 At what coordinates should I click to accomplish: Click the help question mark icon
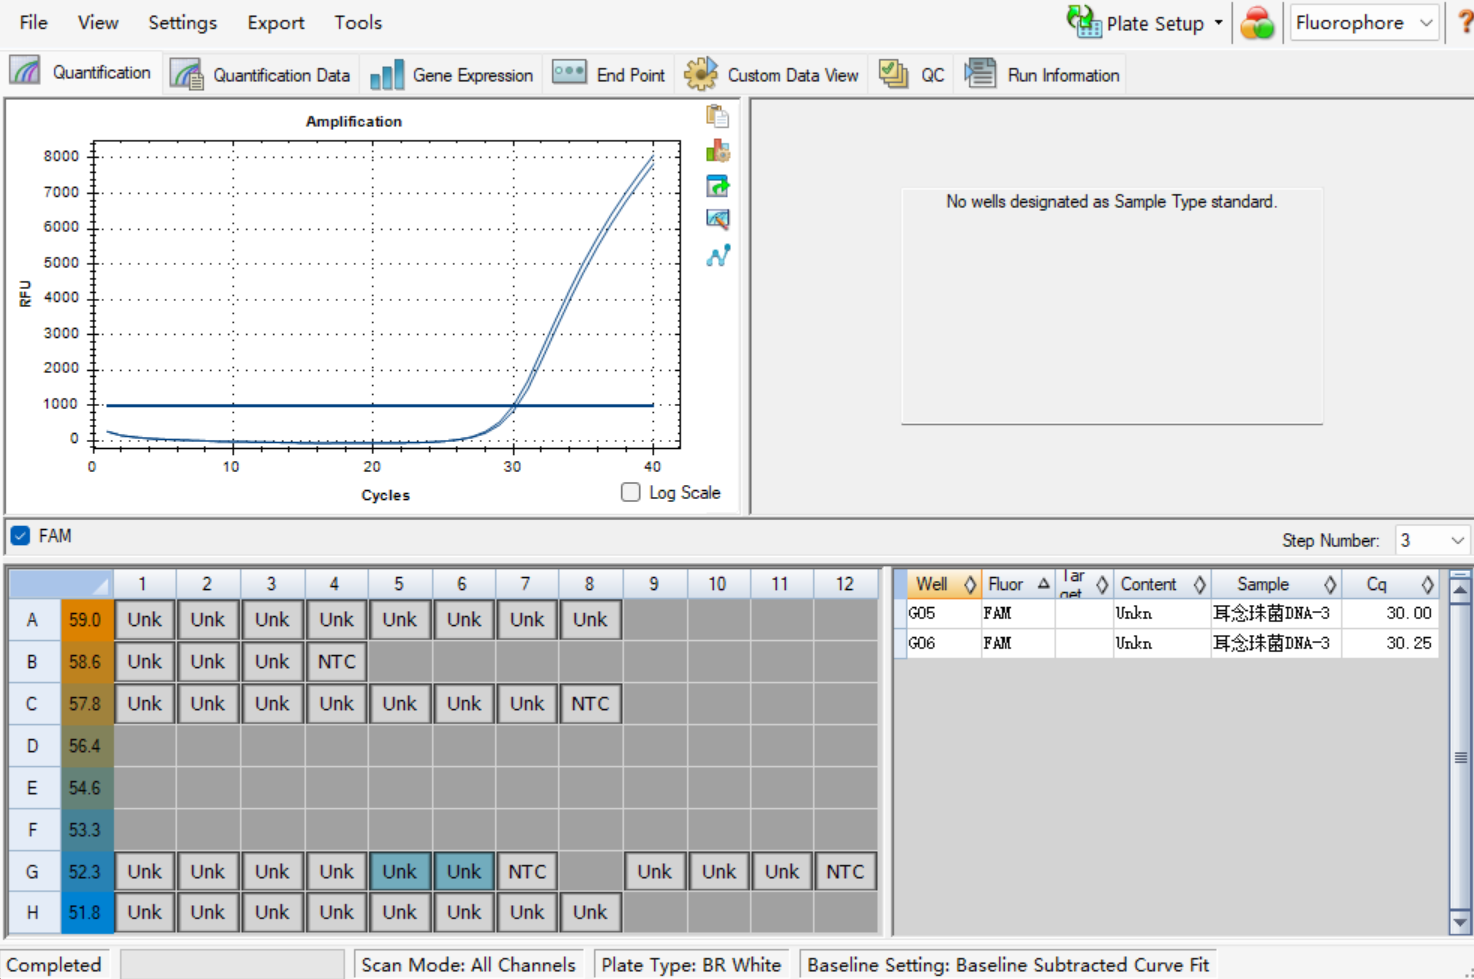click(1465, 22)
